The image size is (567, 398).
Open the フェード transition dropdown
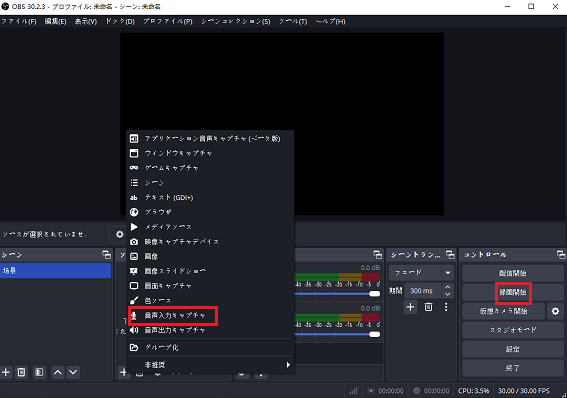pos(421,273)
